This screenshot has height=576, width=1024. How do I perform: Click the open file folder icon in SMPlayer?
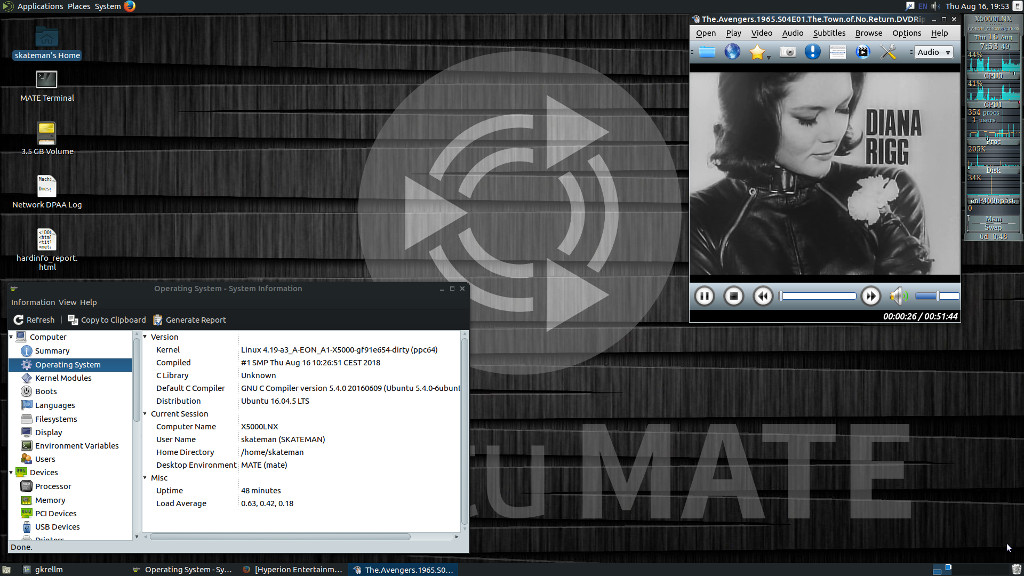click(707, 52)
